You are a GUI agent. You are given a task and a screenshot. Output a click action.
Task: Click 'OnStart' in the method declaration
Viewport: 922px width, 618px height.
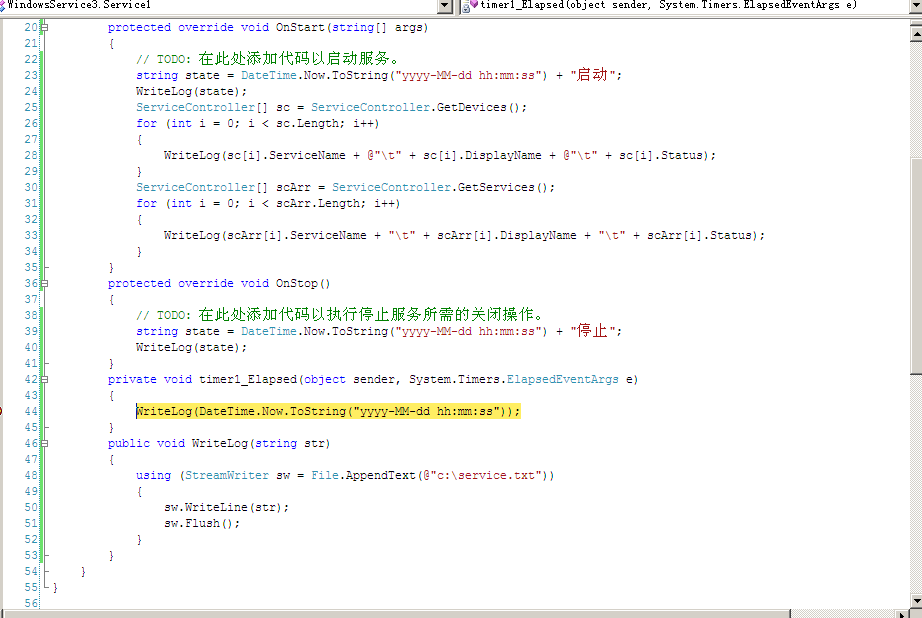(300, 27)
